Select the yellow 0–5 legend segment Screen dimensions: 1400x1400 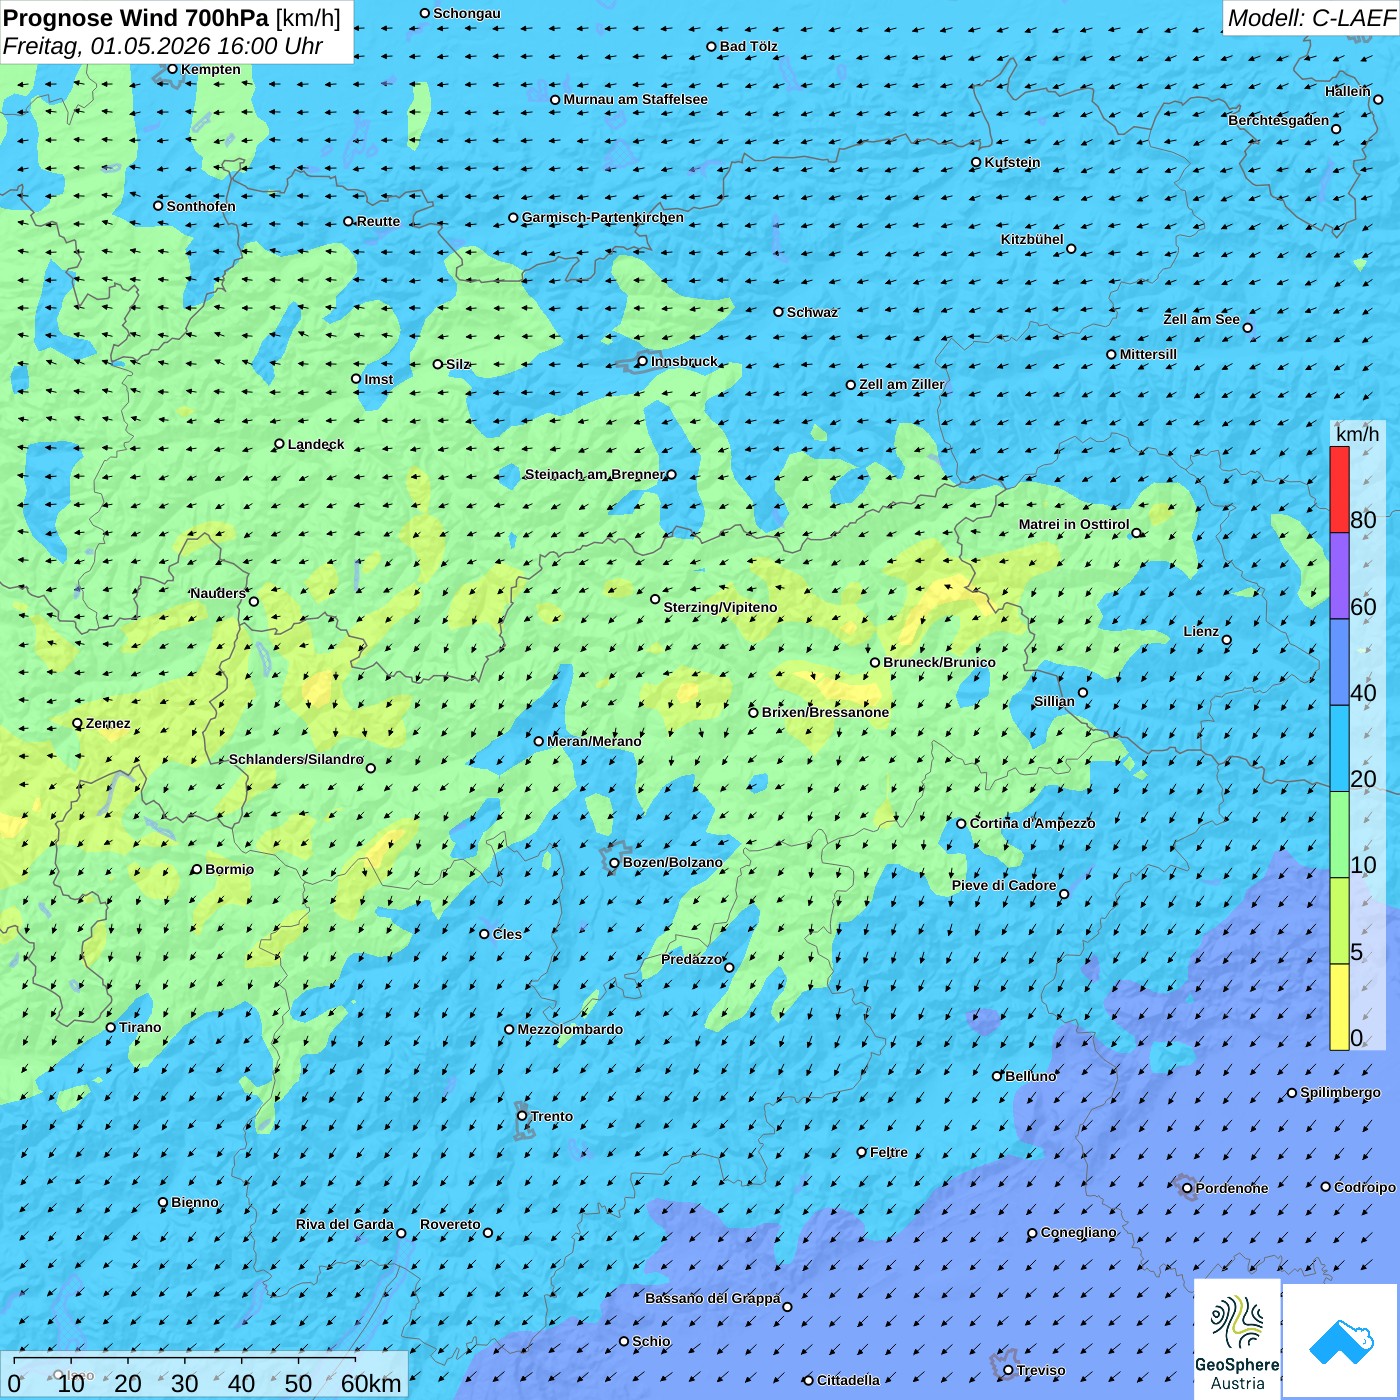[1339, 1007]
